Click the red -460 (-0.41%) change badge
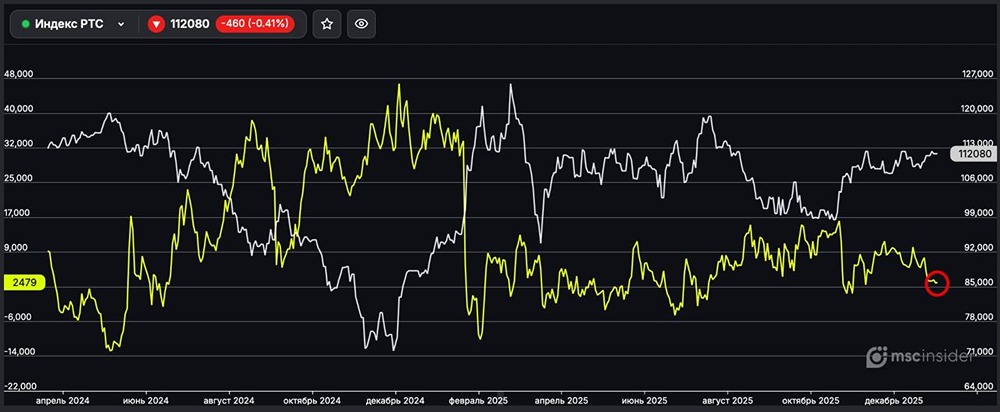The image size is (1000, 412). (x=255, y=24)
